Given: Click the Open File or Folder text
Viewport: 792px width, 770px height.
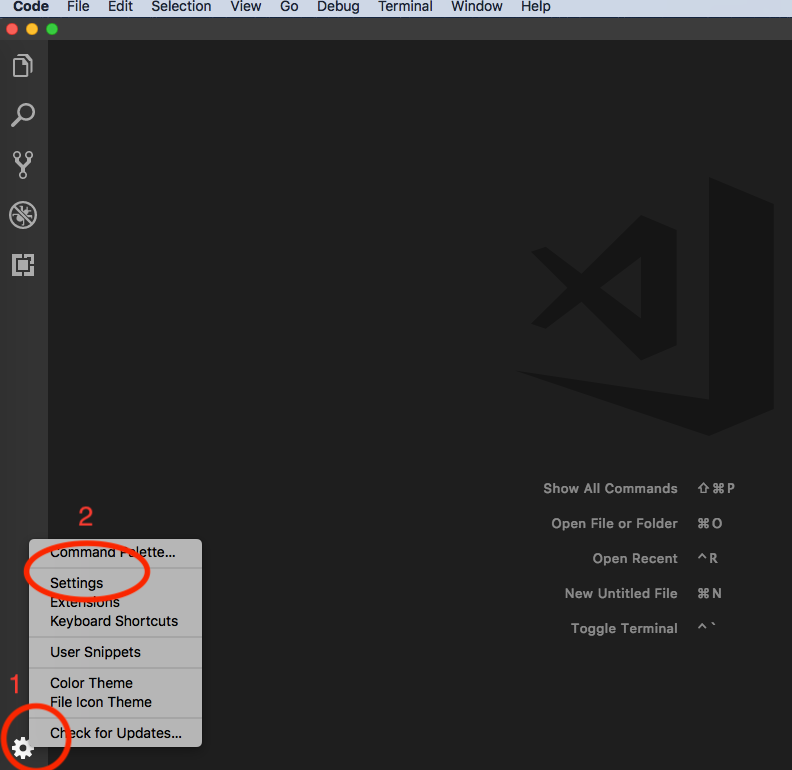Looking at the screenshot, I should (614, 523).
